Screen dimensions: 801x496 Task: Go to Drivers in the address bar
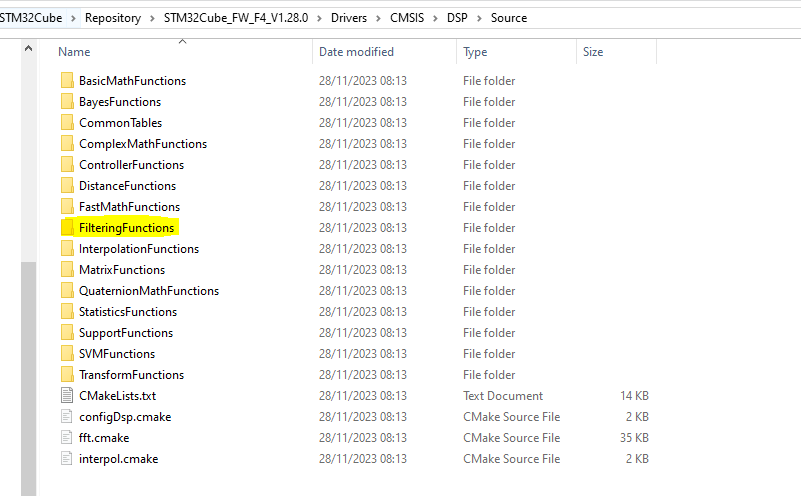[349, 18]
